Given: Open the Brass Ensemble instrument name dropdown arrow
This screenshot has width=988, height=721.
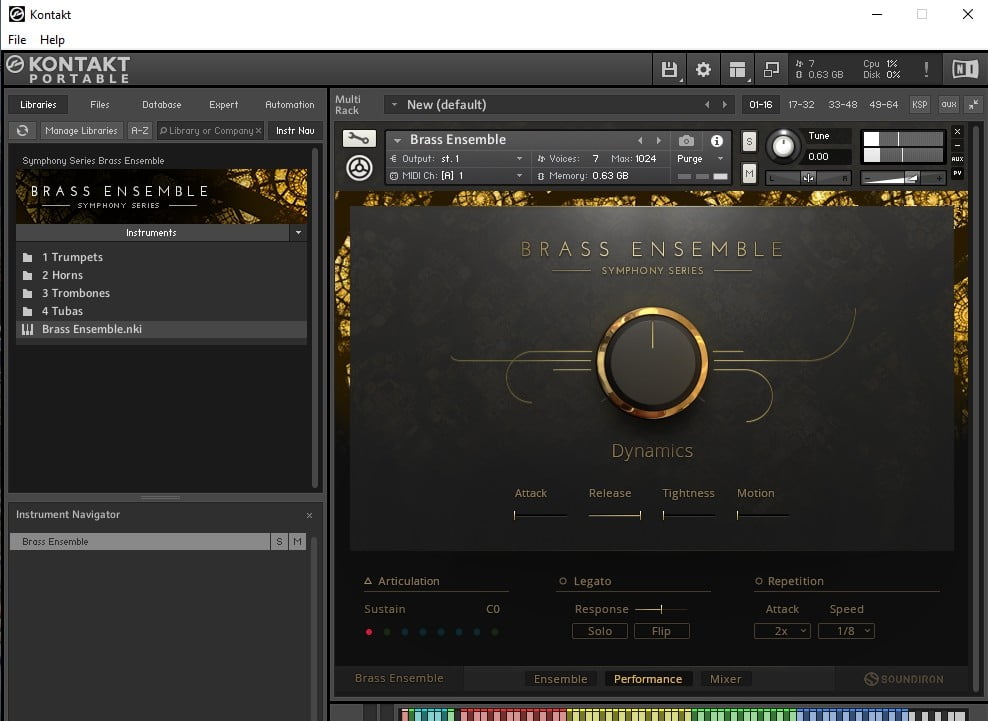Looking at the screenshot, I should point(398,141).
